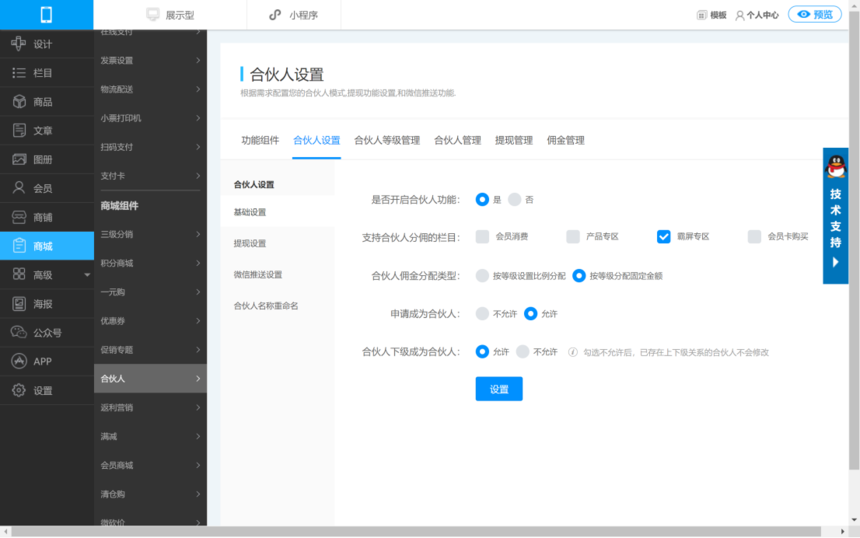Open the 公众号 WeChat icon
This screenshot has width=860, height=538.
point(19,332)
